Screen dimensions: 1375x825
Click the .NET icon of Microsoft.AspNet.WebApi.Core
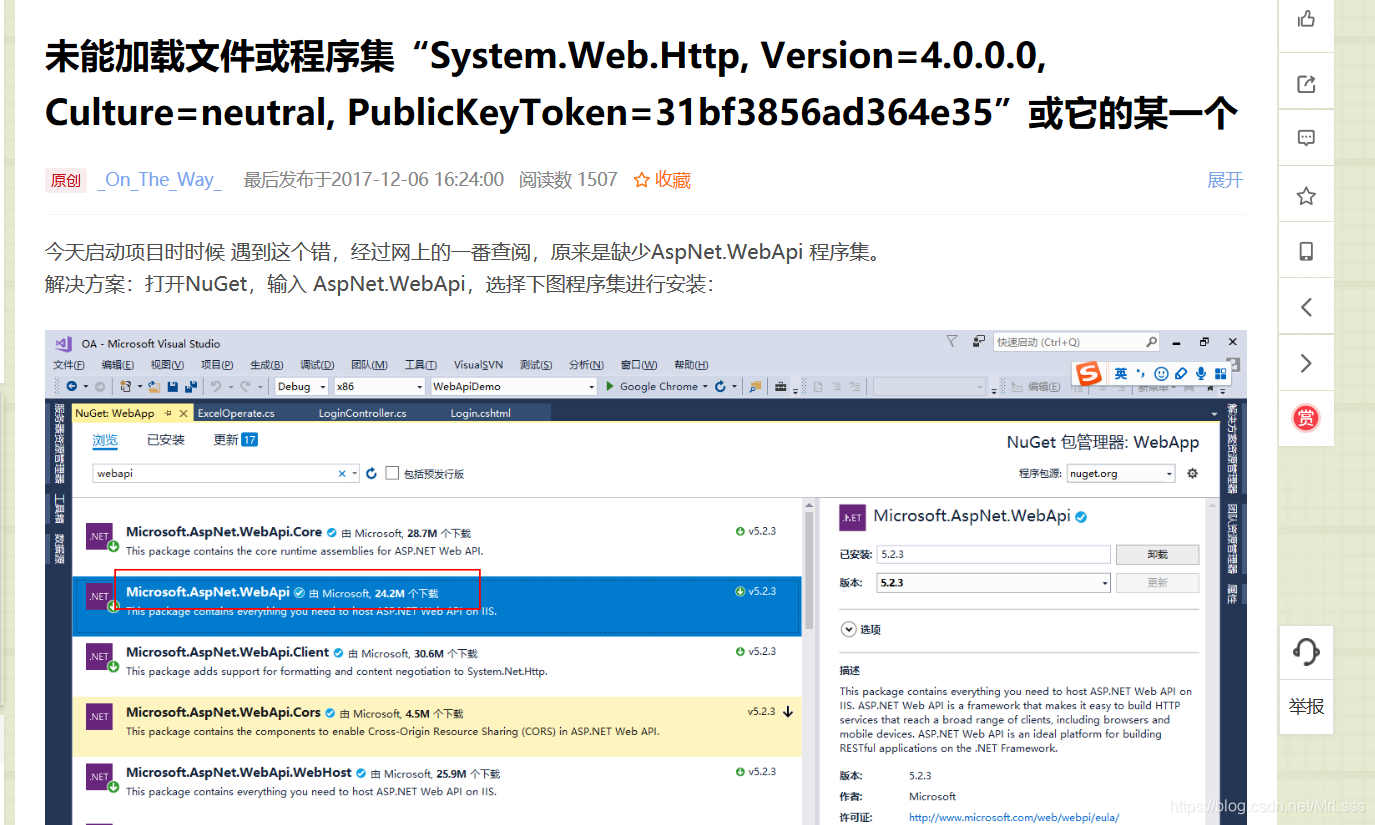click(99, 537)
